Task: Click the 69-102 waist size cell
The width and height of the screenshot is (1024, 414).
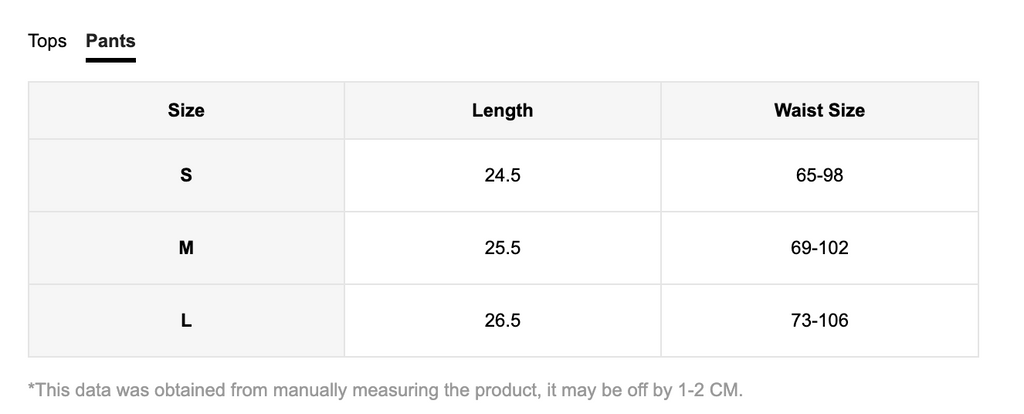Action: tap(820, 248)
